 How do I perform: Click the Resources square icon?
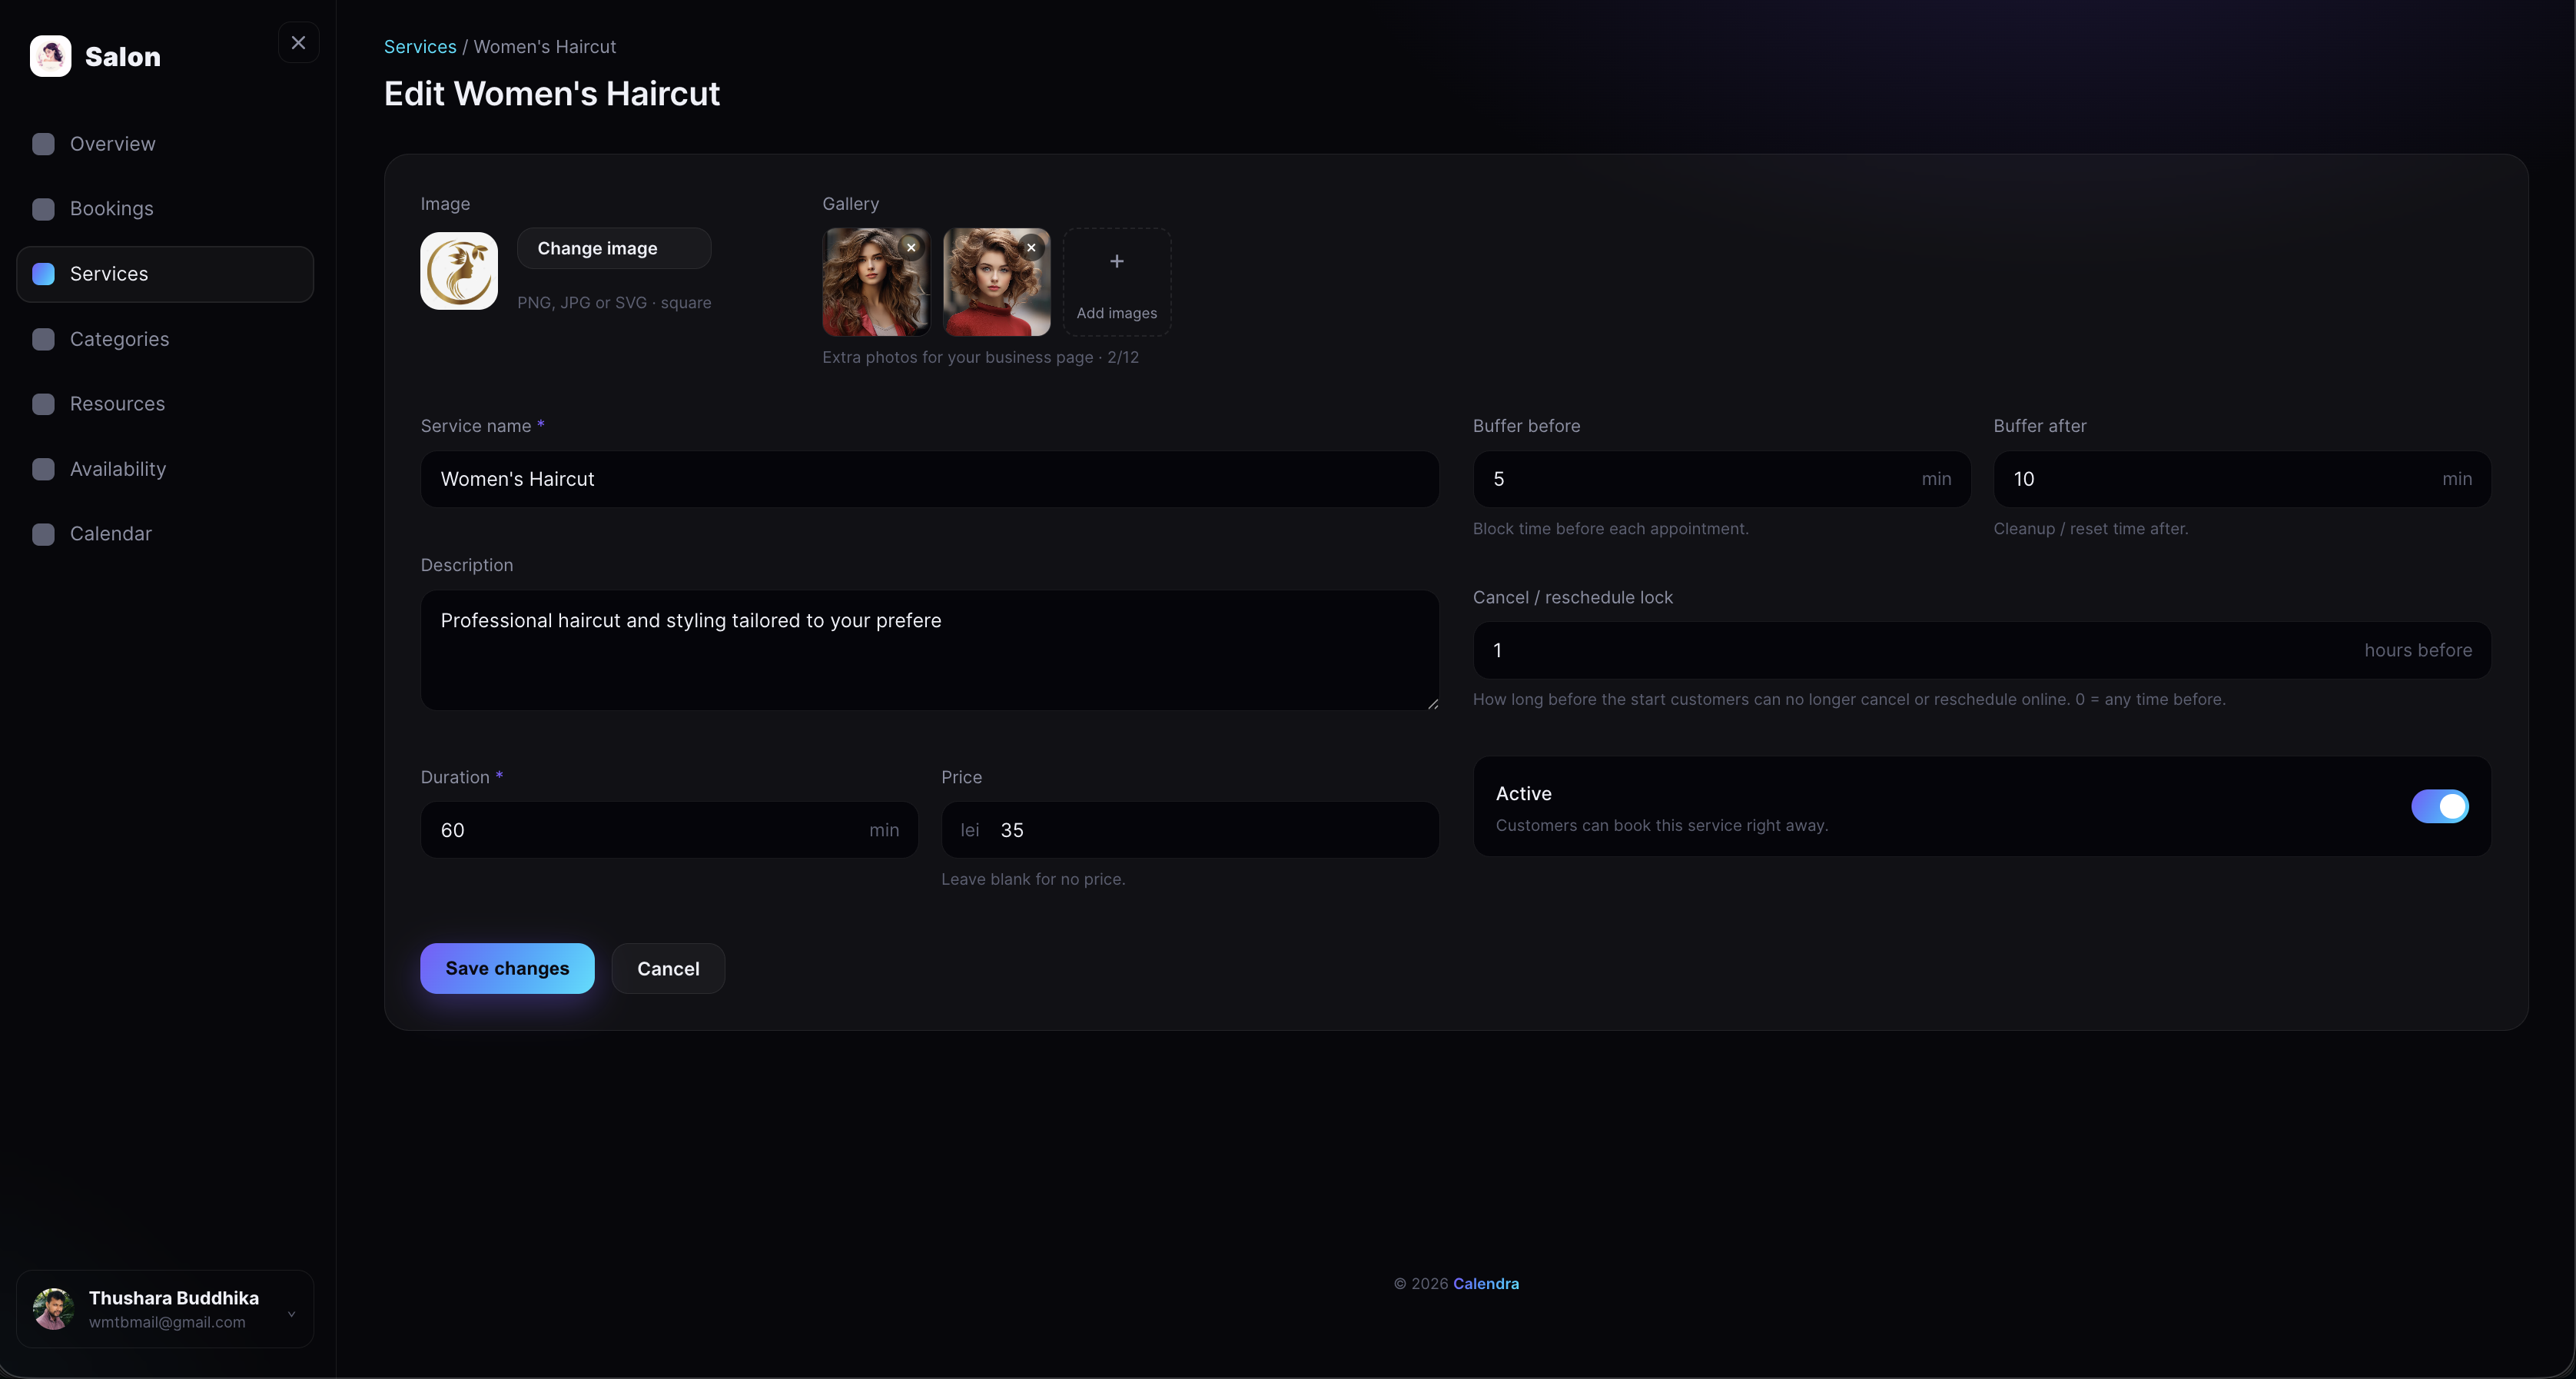point(43,404)
